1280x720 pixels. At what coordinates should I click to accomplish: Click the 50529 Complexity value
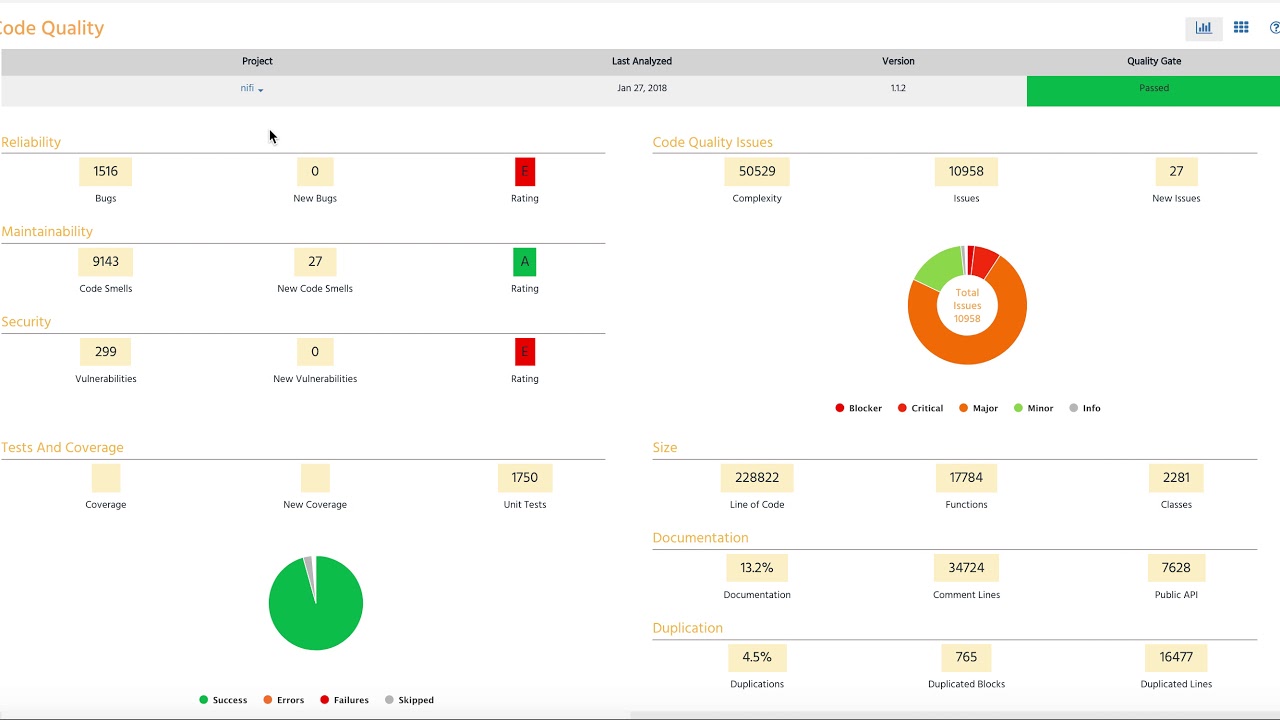(757, 172)
